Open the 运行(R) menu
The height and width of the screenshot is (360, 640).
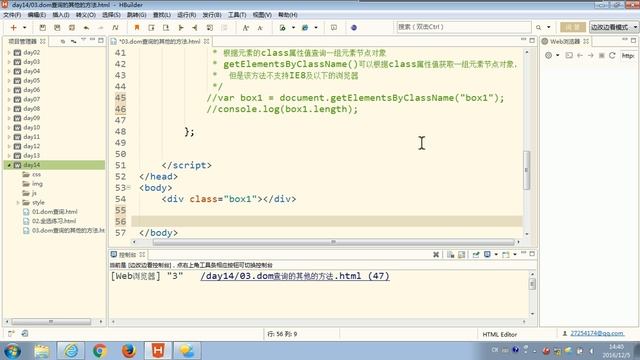[187, 15]
